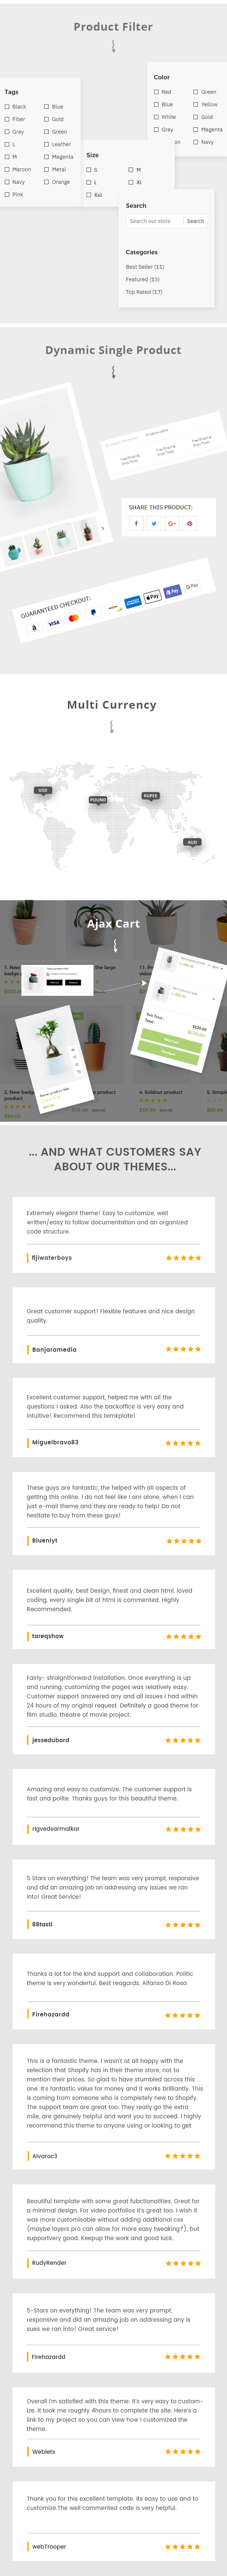Toggle the Leather tag checkbox
Image resolution: width=227 pixels, height=2576 pixels.
pos(46,144)
